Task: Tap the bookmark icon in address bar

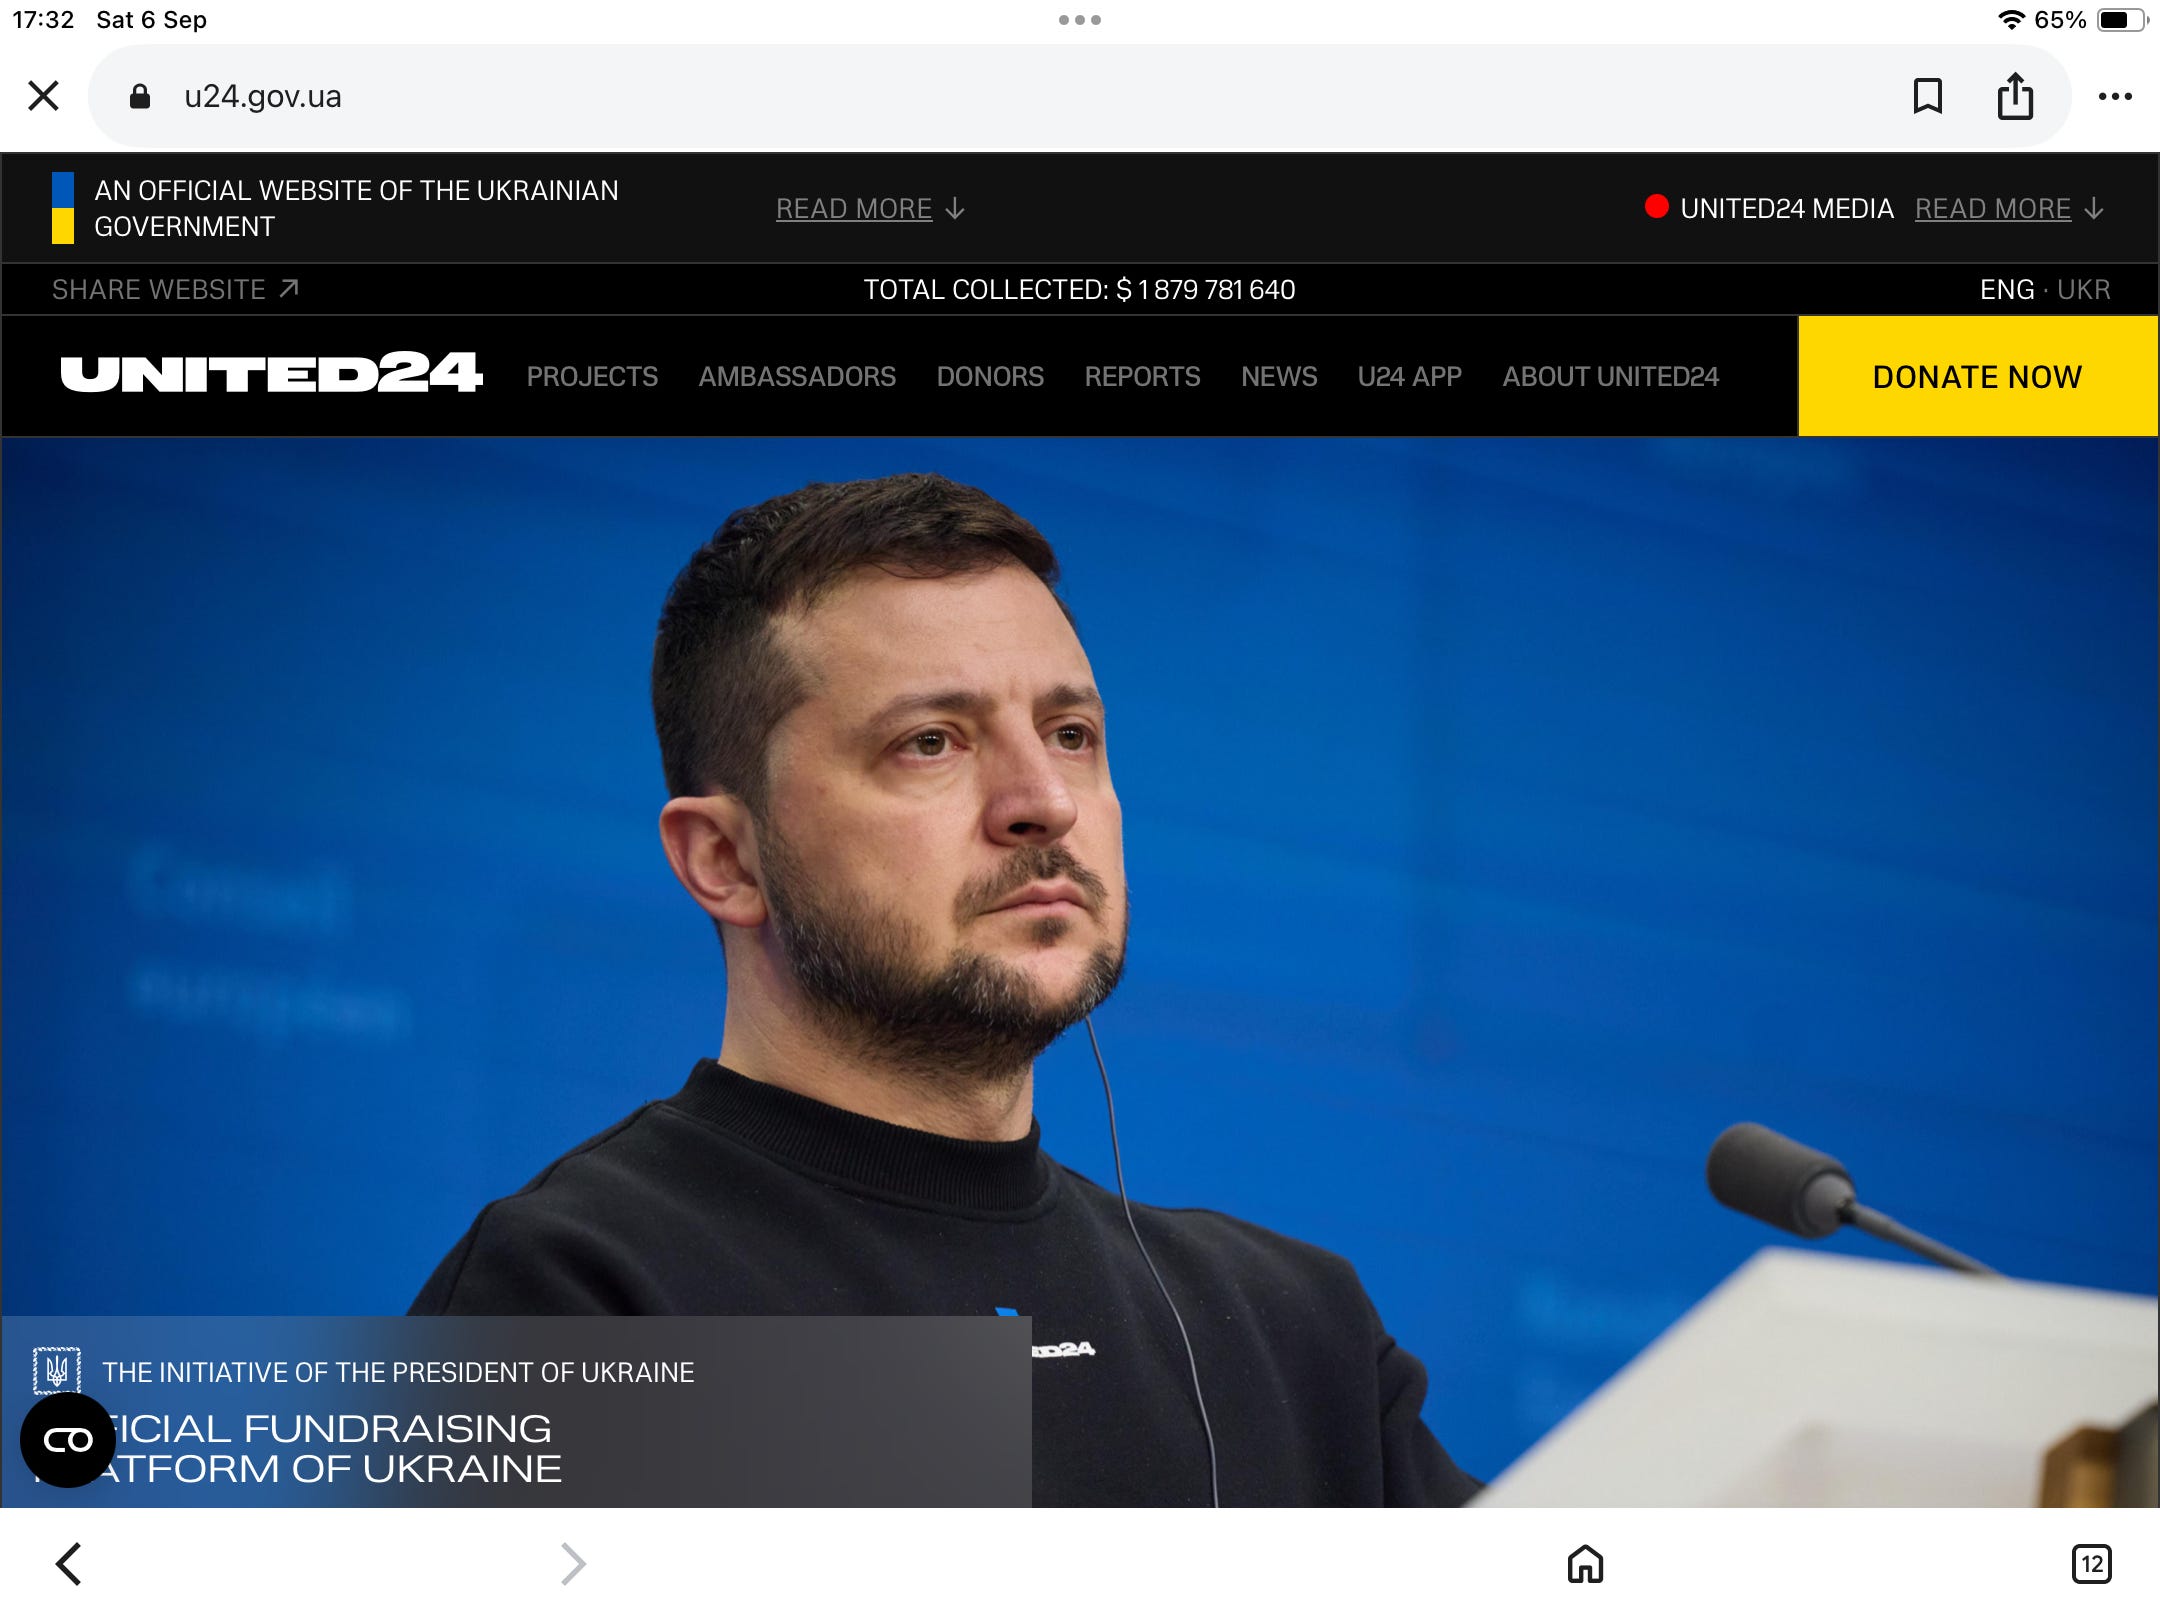Action: [x=1927, y=97]
